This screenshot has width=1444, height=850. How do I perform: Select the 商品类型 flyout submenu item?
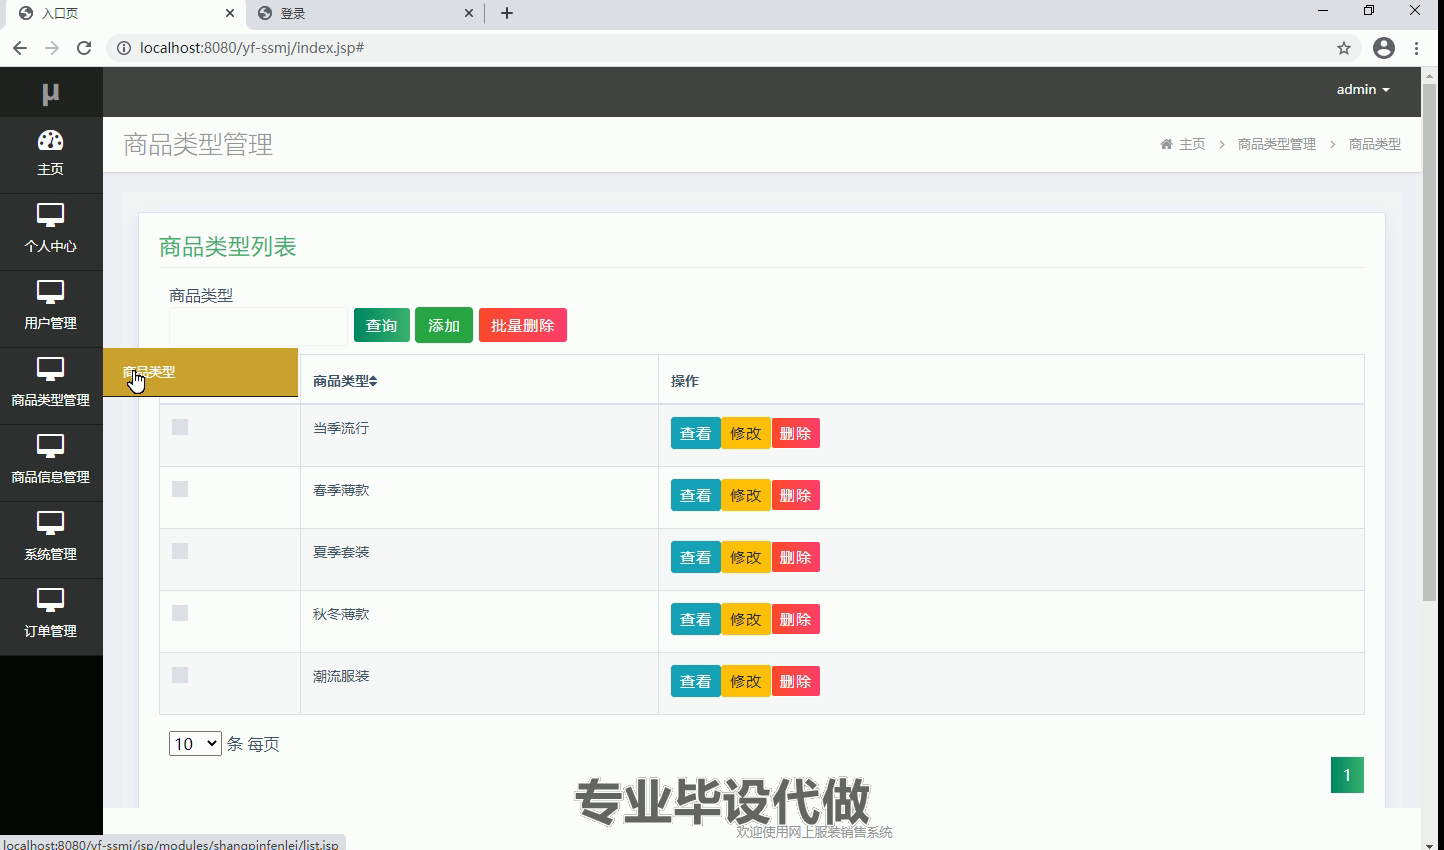click(200, 372)
